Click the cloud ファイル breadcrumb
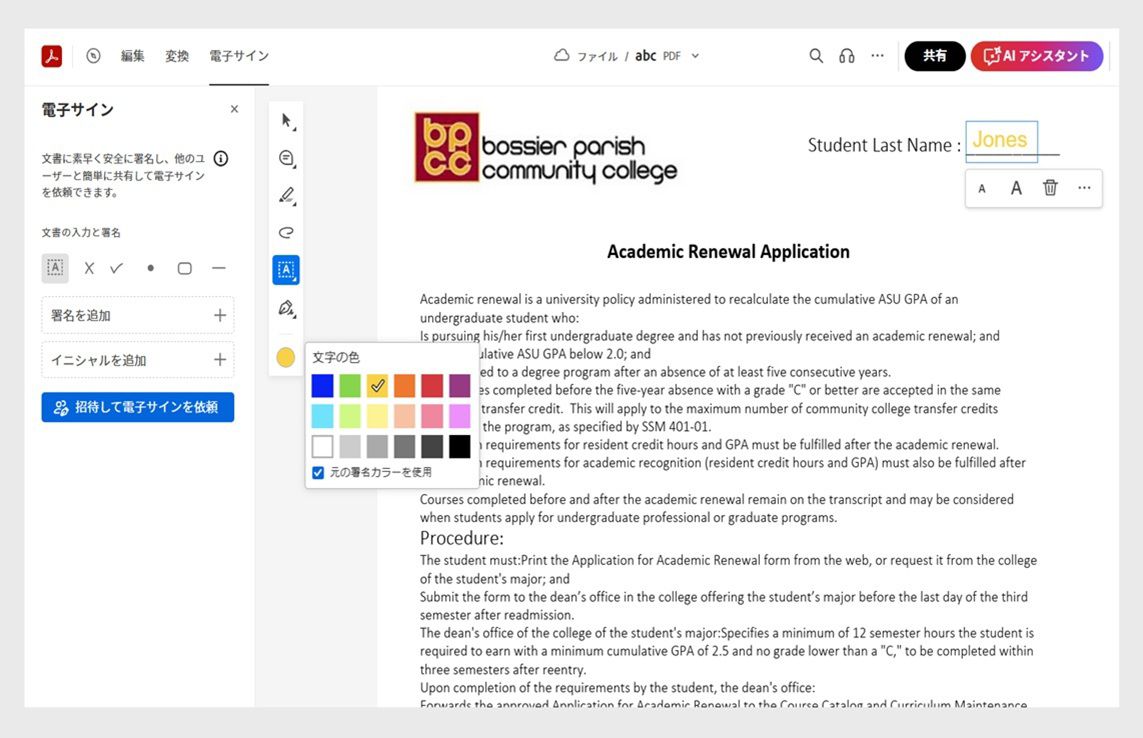 [585, 55]
